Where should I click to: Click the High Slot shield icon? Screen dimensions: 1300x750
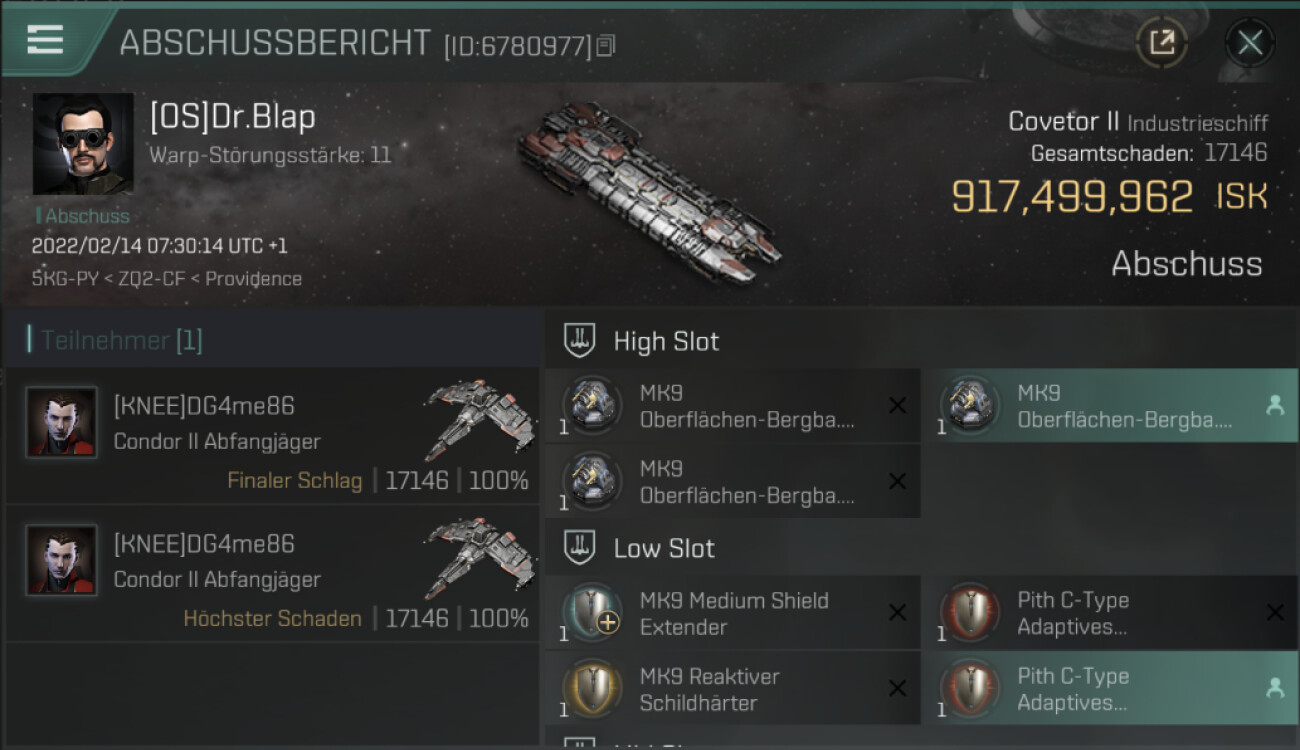tap(580, 341)
